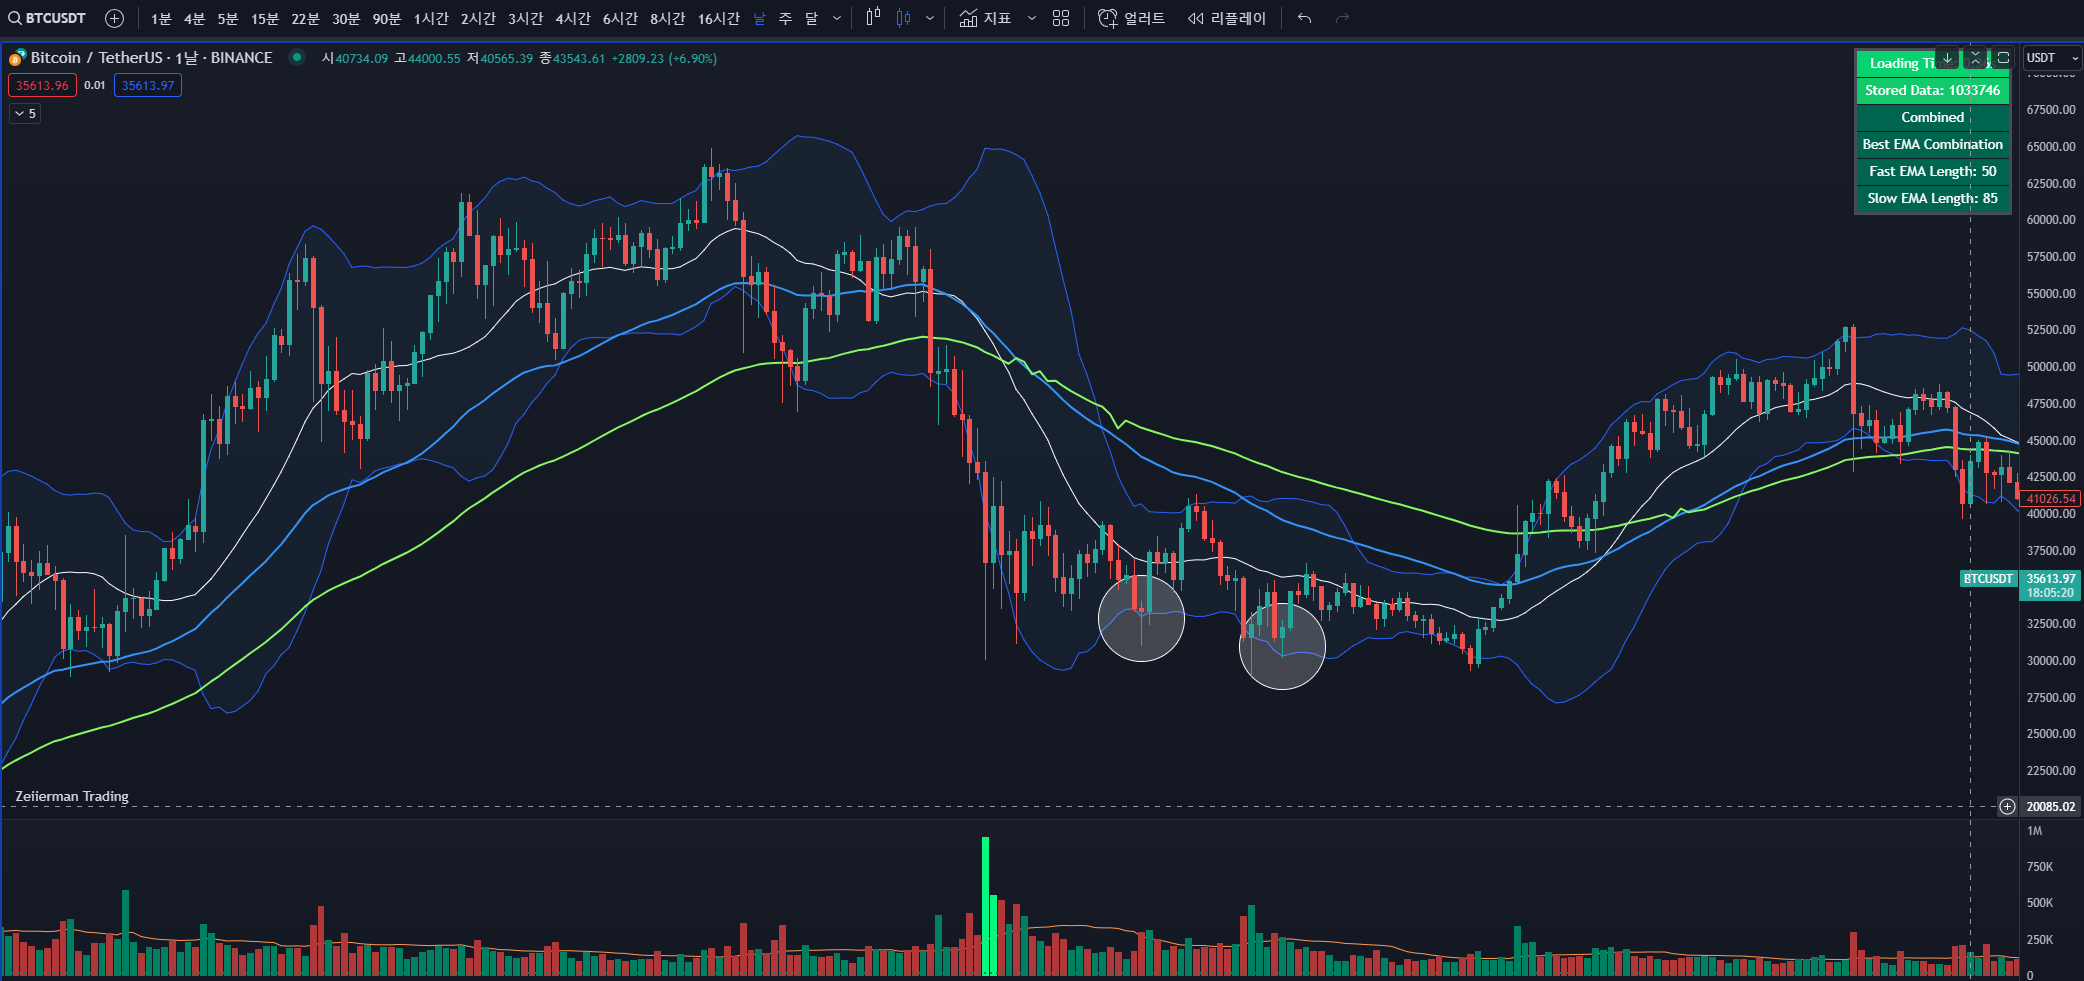Screen dimensions: 2084x981
Task: Switch to the 4분 timeframe
Action: (x=194, y=18)
